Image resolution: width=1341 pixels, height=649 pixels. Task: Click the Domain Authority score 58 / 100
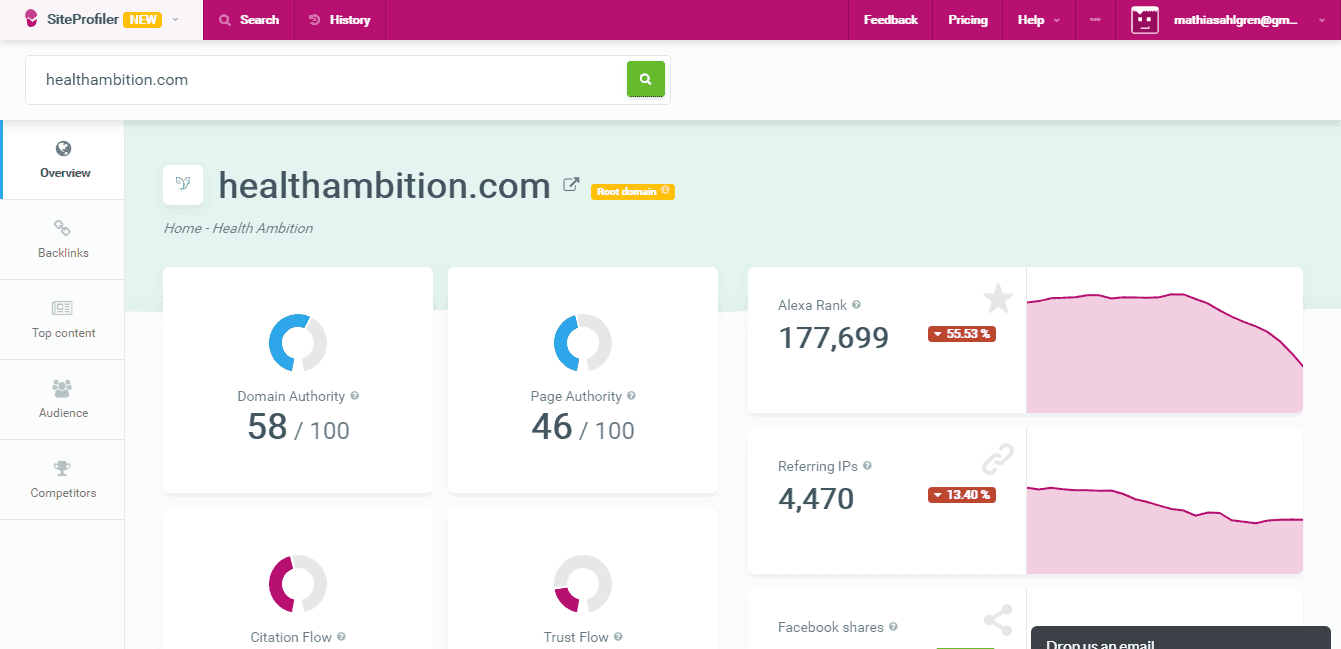pyautogui.click(x=298, y=428)
